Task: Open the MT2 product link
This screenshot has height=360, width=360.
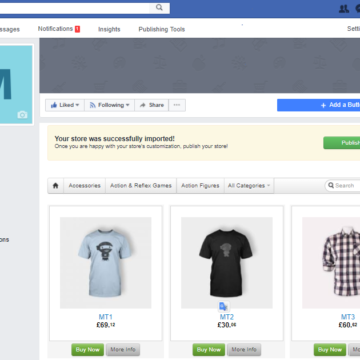Action: click(227, 317)
